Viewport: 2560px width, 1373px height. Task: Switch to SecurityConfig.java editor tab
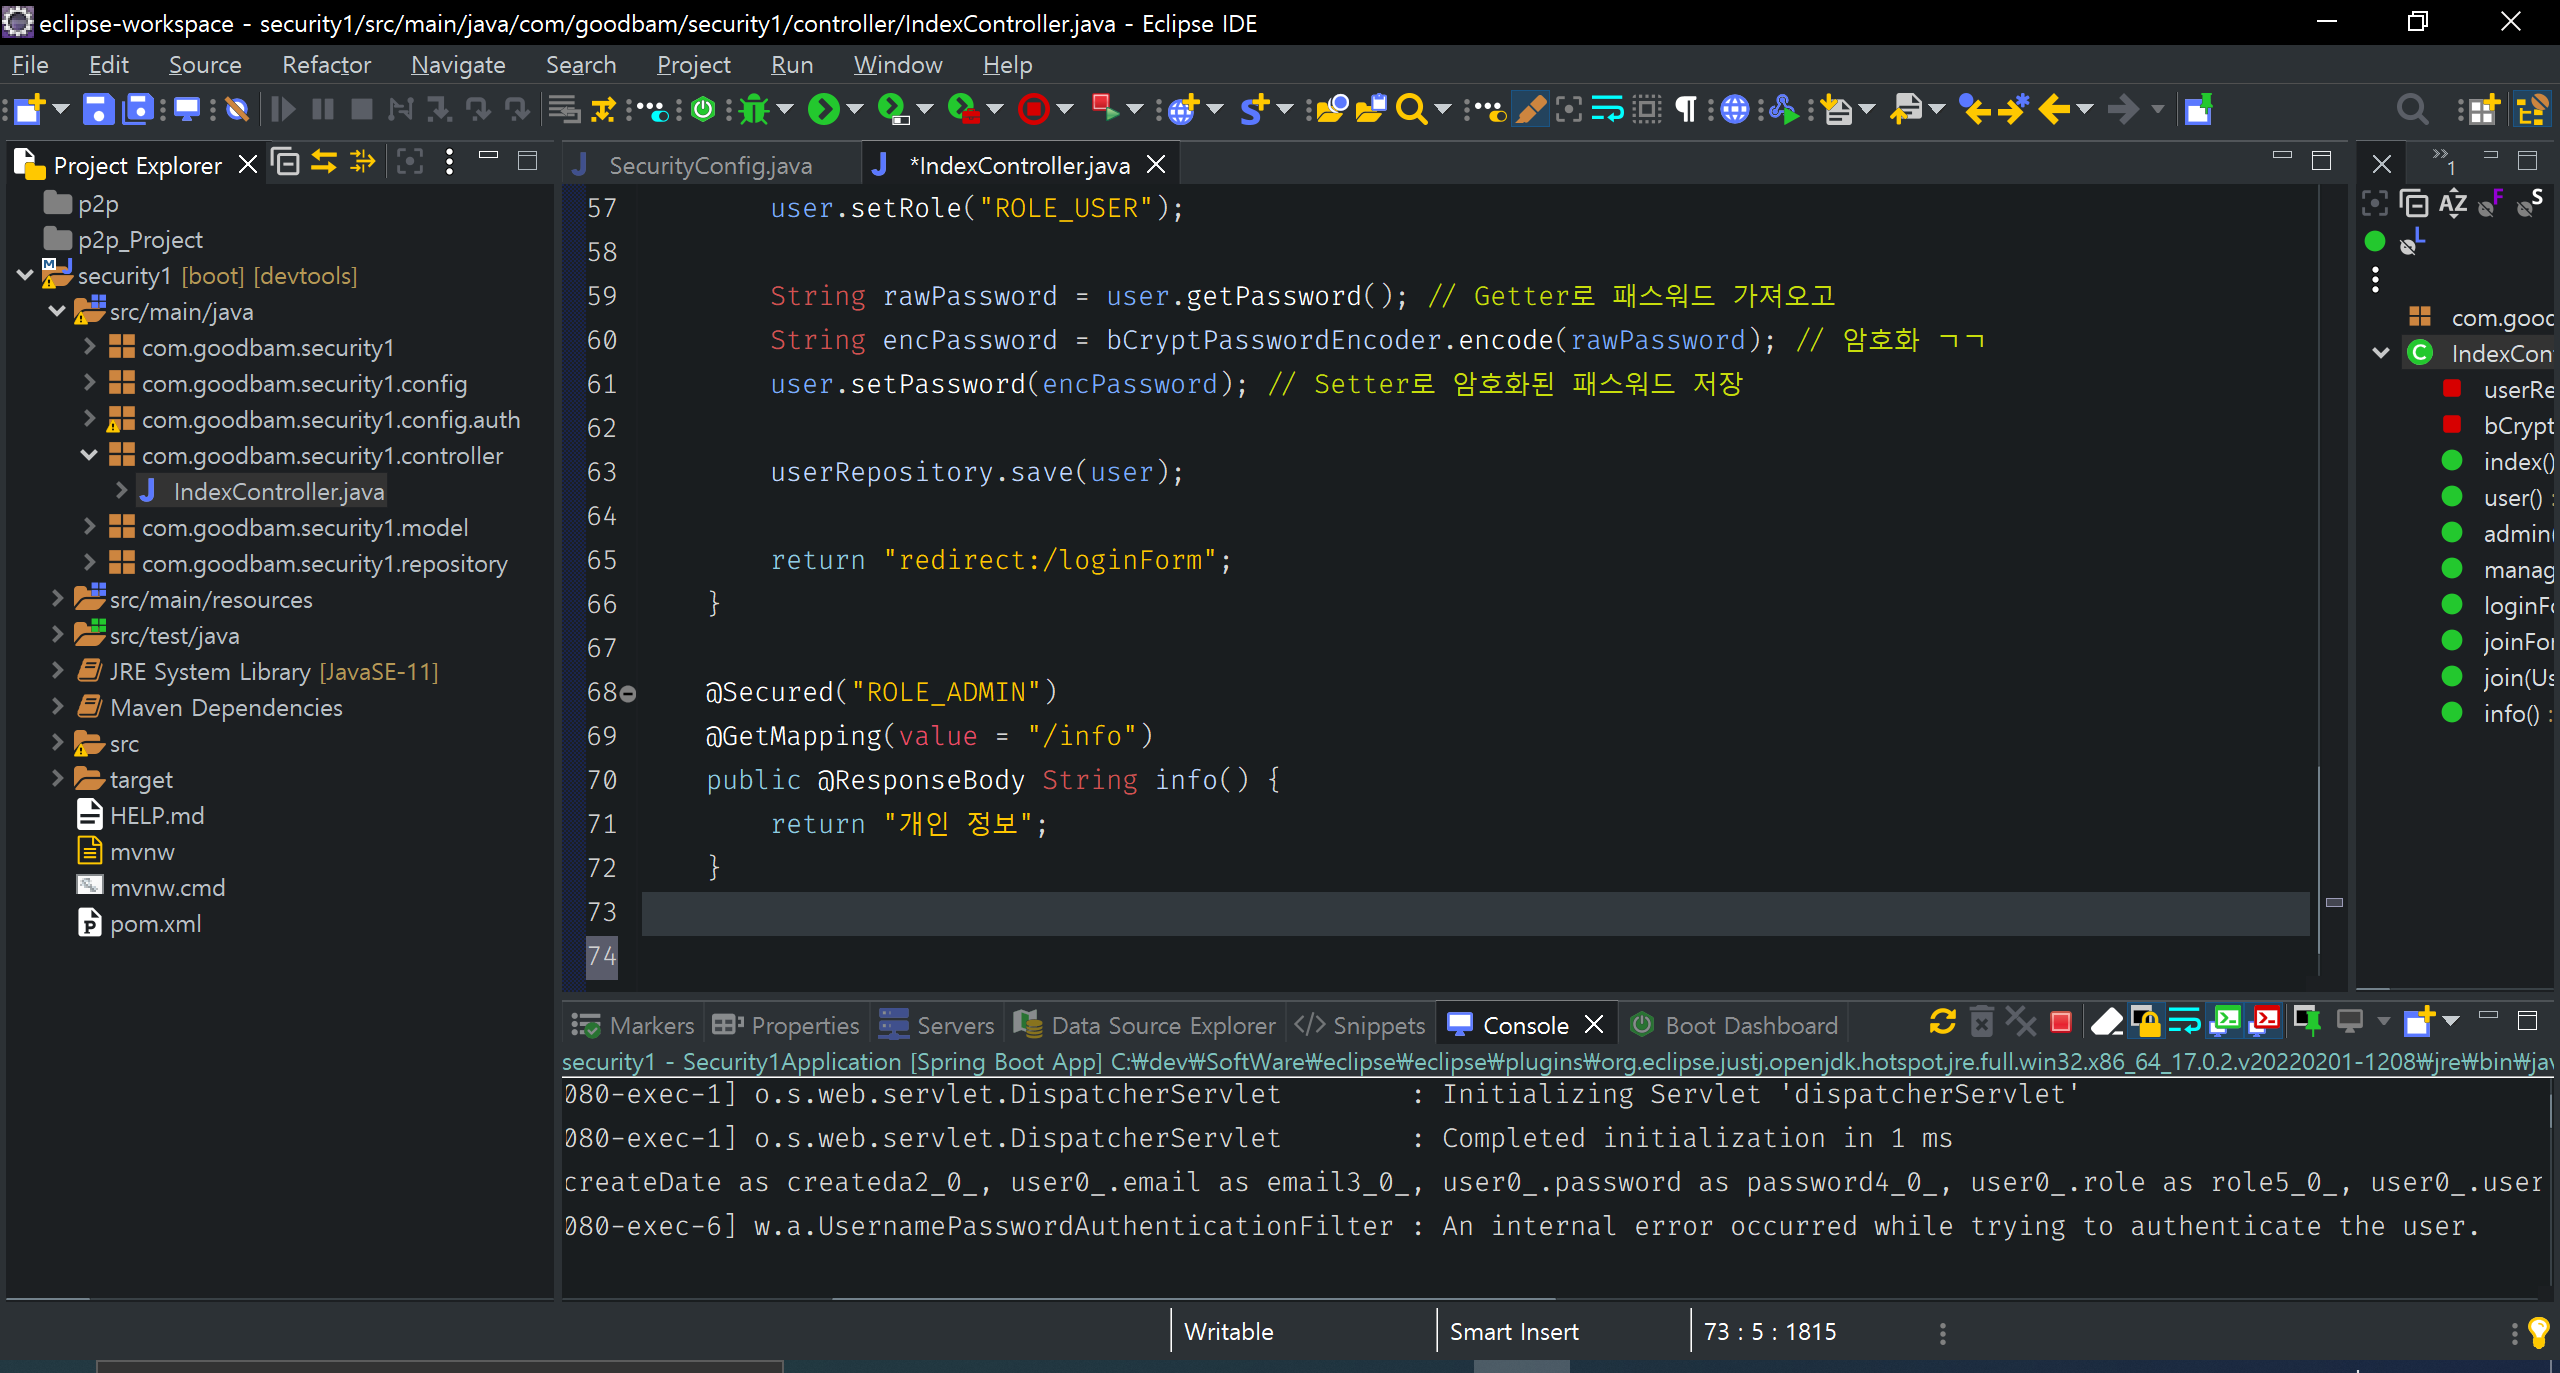710,165
